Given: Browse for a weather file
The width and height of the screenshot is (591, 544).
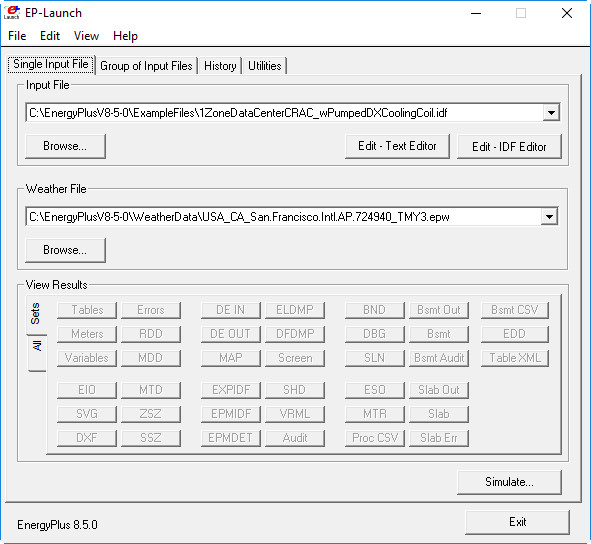Looking at the screenshot, I should tap(65, 250).
